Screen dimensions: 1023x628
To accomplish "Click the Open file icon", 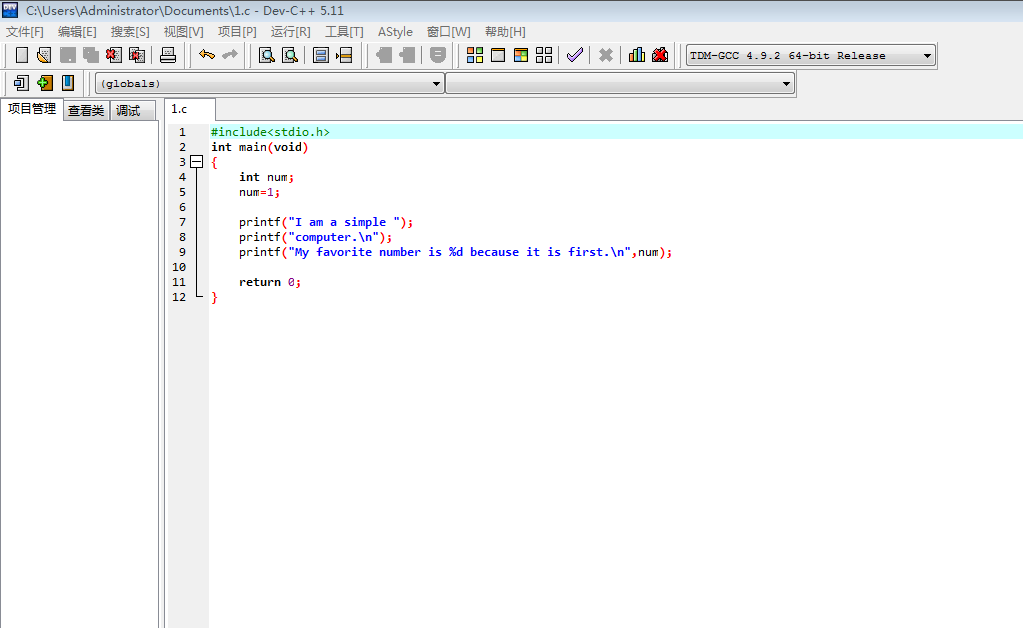I will (x=44, y=55).
